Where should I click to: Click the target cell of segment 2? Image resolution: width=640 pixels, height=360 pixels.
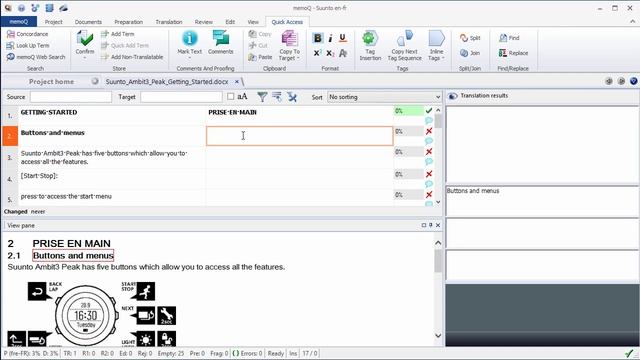(x=300, y=136)
